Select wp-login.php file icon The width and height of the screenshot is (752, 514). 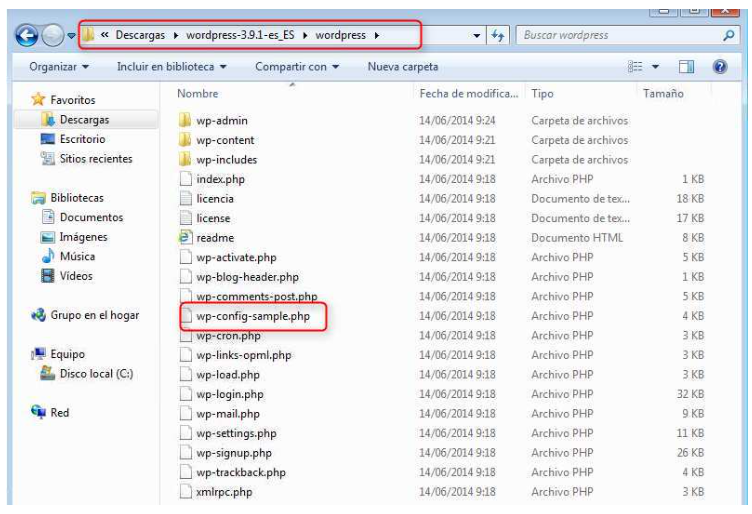(186, 394)
